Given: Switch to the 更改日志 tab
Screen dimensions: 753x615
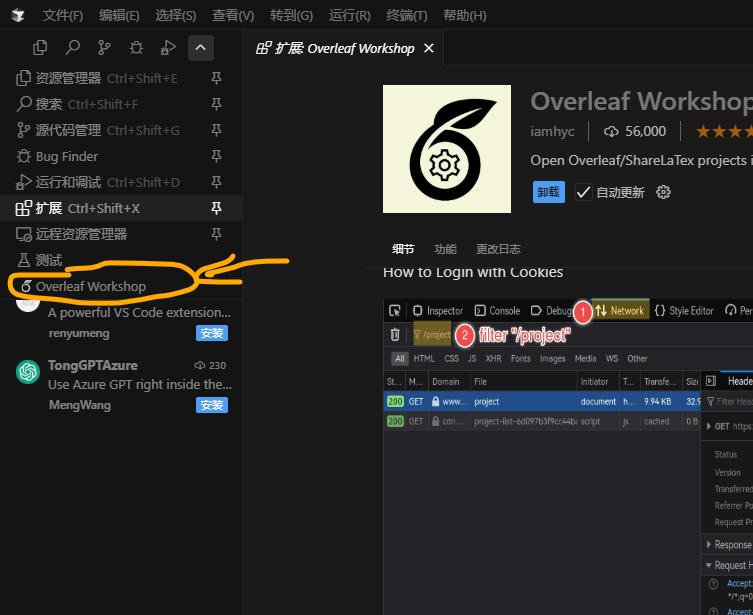Looking at the screenshot, I should [498, 249].
